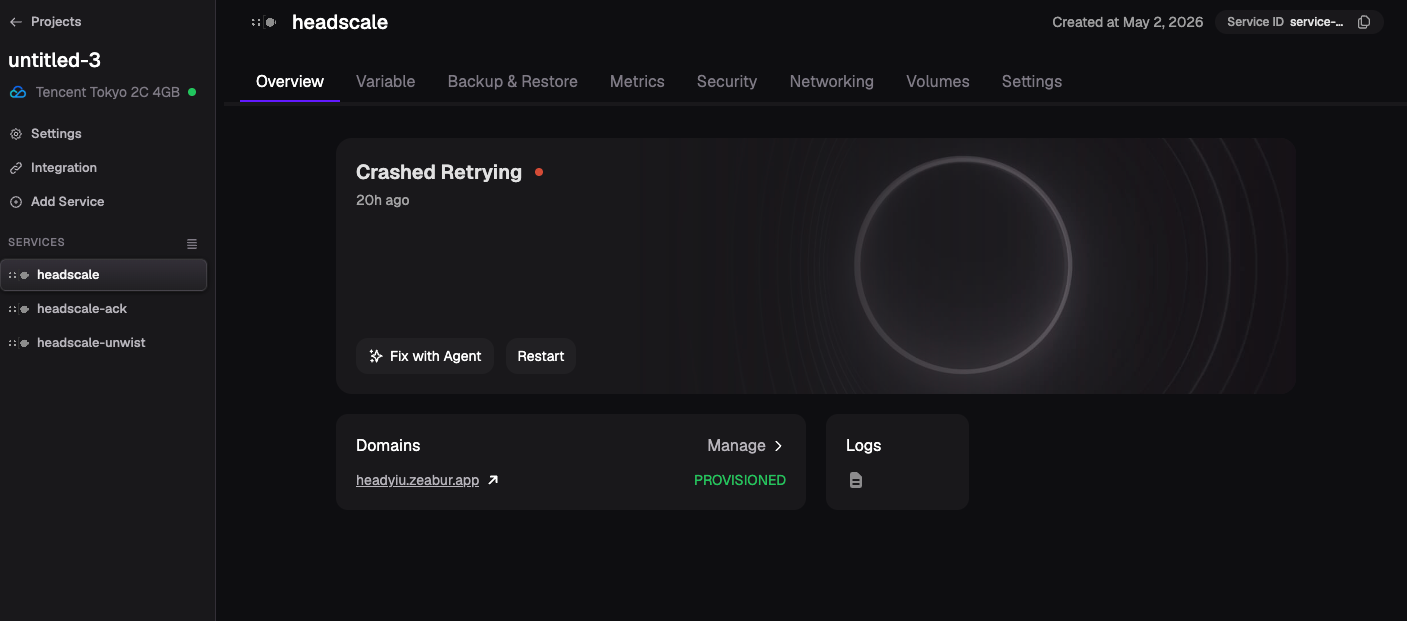
Task: Open the service Settings tab
Action: tap(1032, 82)
